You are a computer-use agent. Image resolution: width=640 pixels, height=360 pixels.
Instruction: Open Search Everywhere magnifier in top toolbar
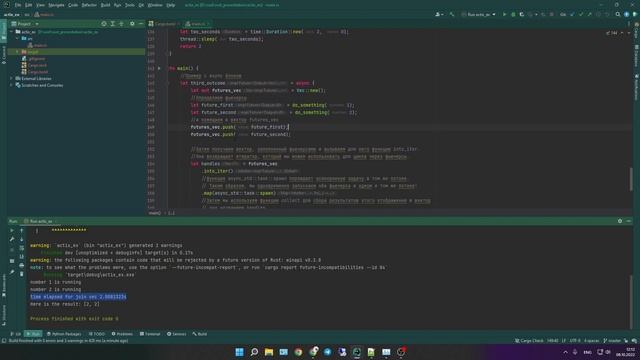tap(618, 14)
